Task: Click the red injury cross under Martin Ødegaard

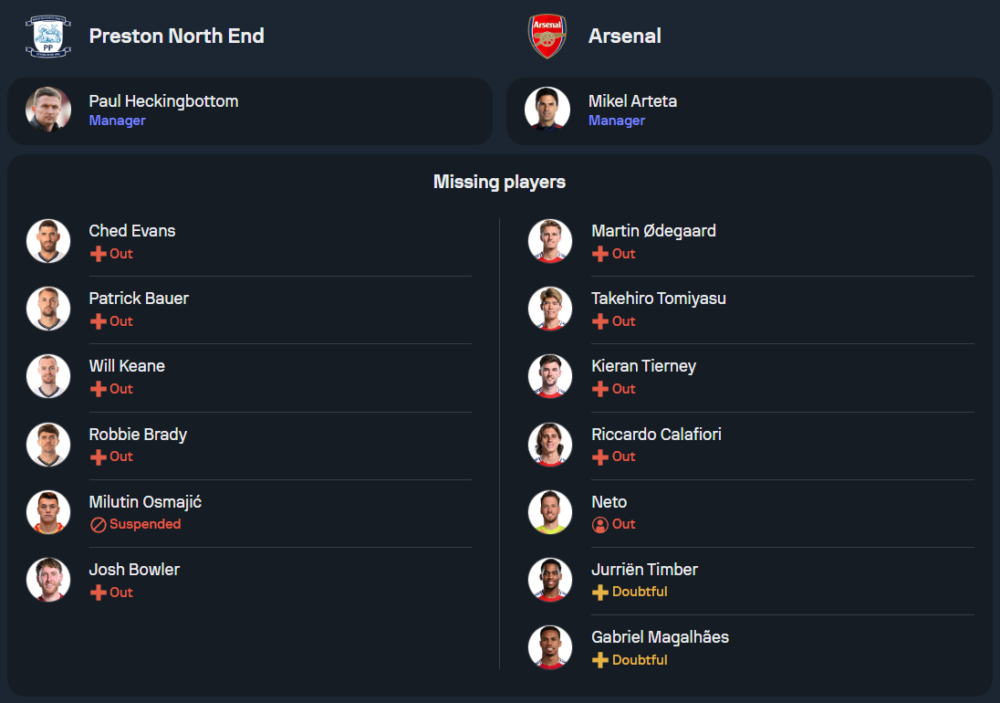Action: click(x=600, y=254)
